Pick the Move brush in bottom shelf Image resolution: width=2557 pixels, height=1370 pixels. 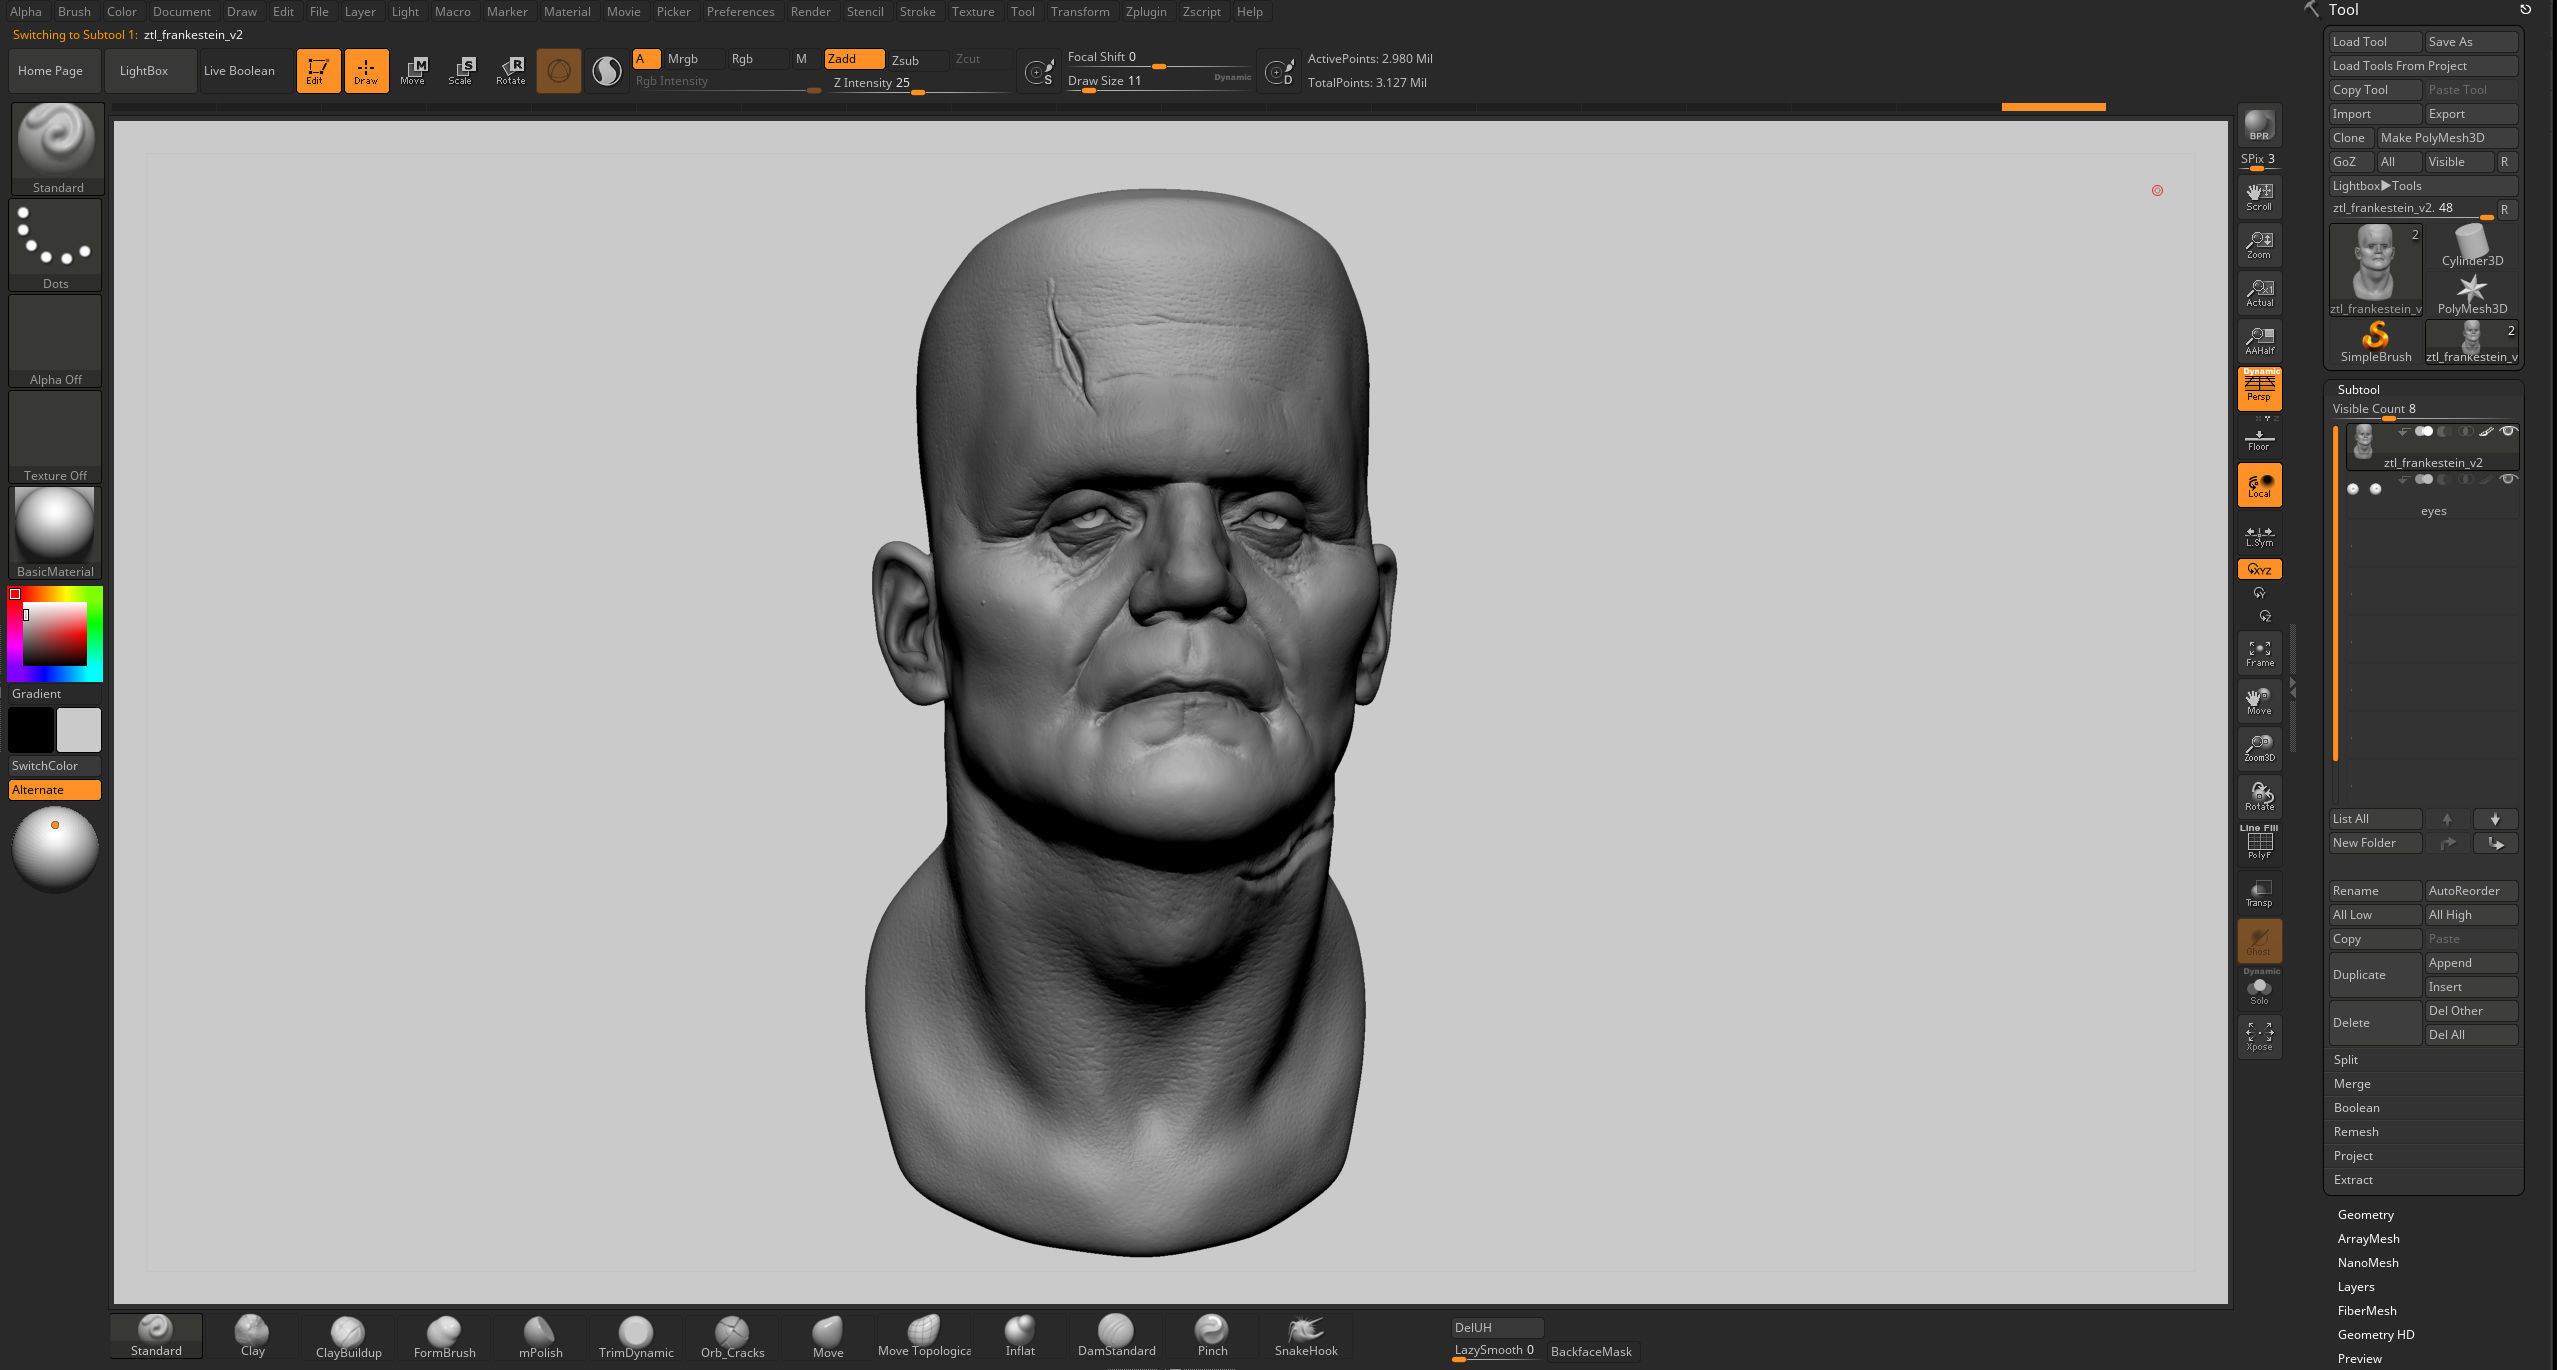coord(828,1336)
